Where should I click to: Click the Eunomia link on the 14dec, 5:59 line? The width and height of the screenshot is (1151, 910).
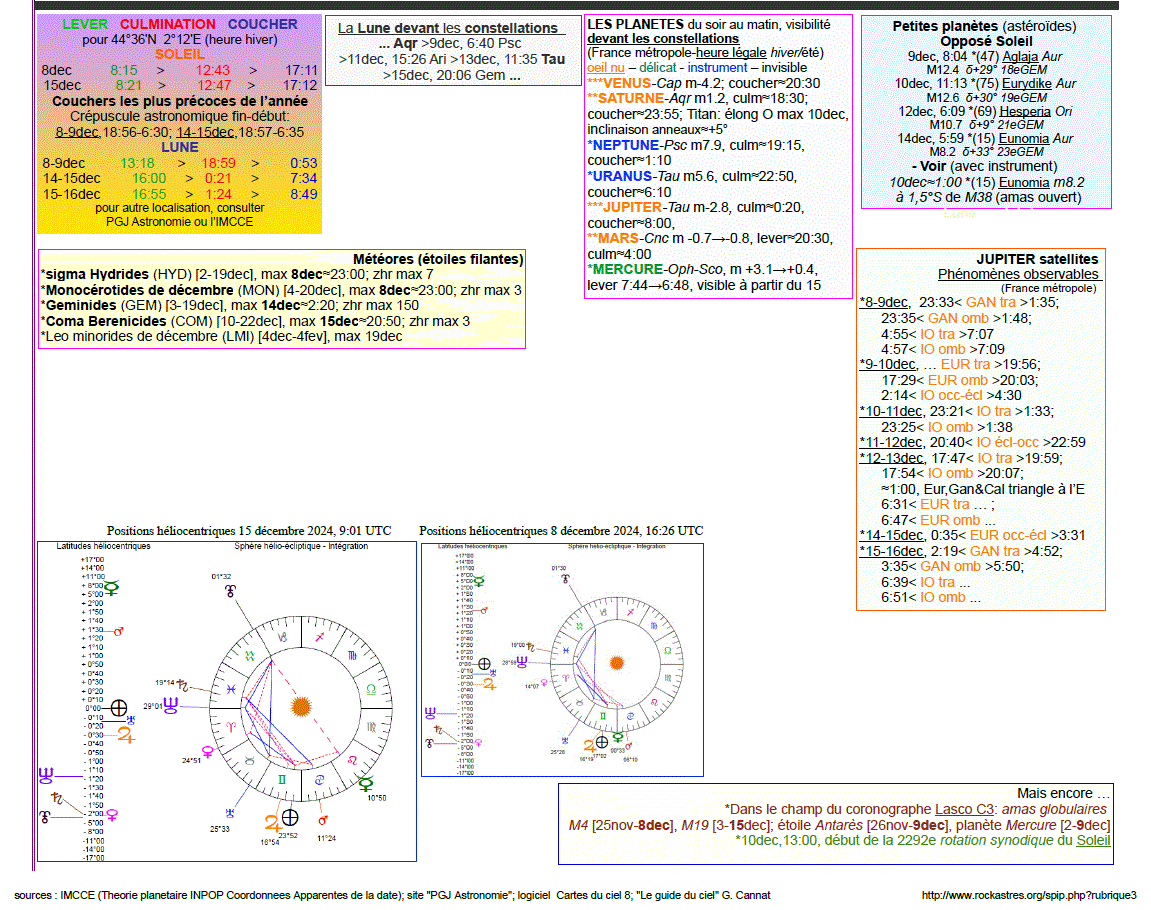click(1024, 139)
